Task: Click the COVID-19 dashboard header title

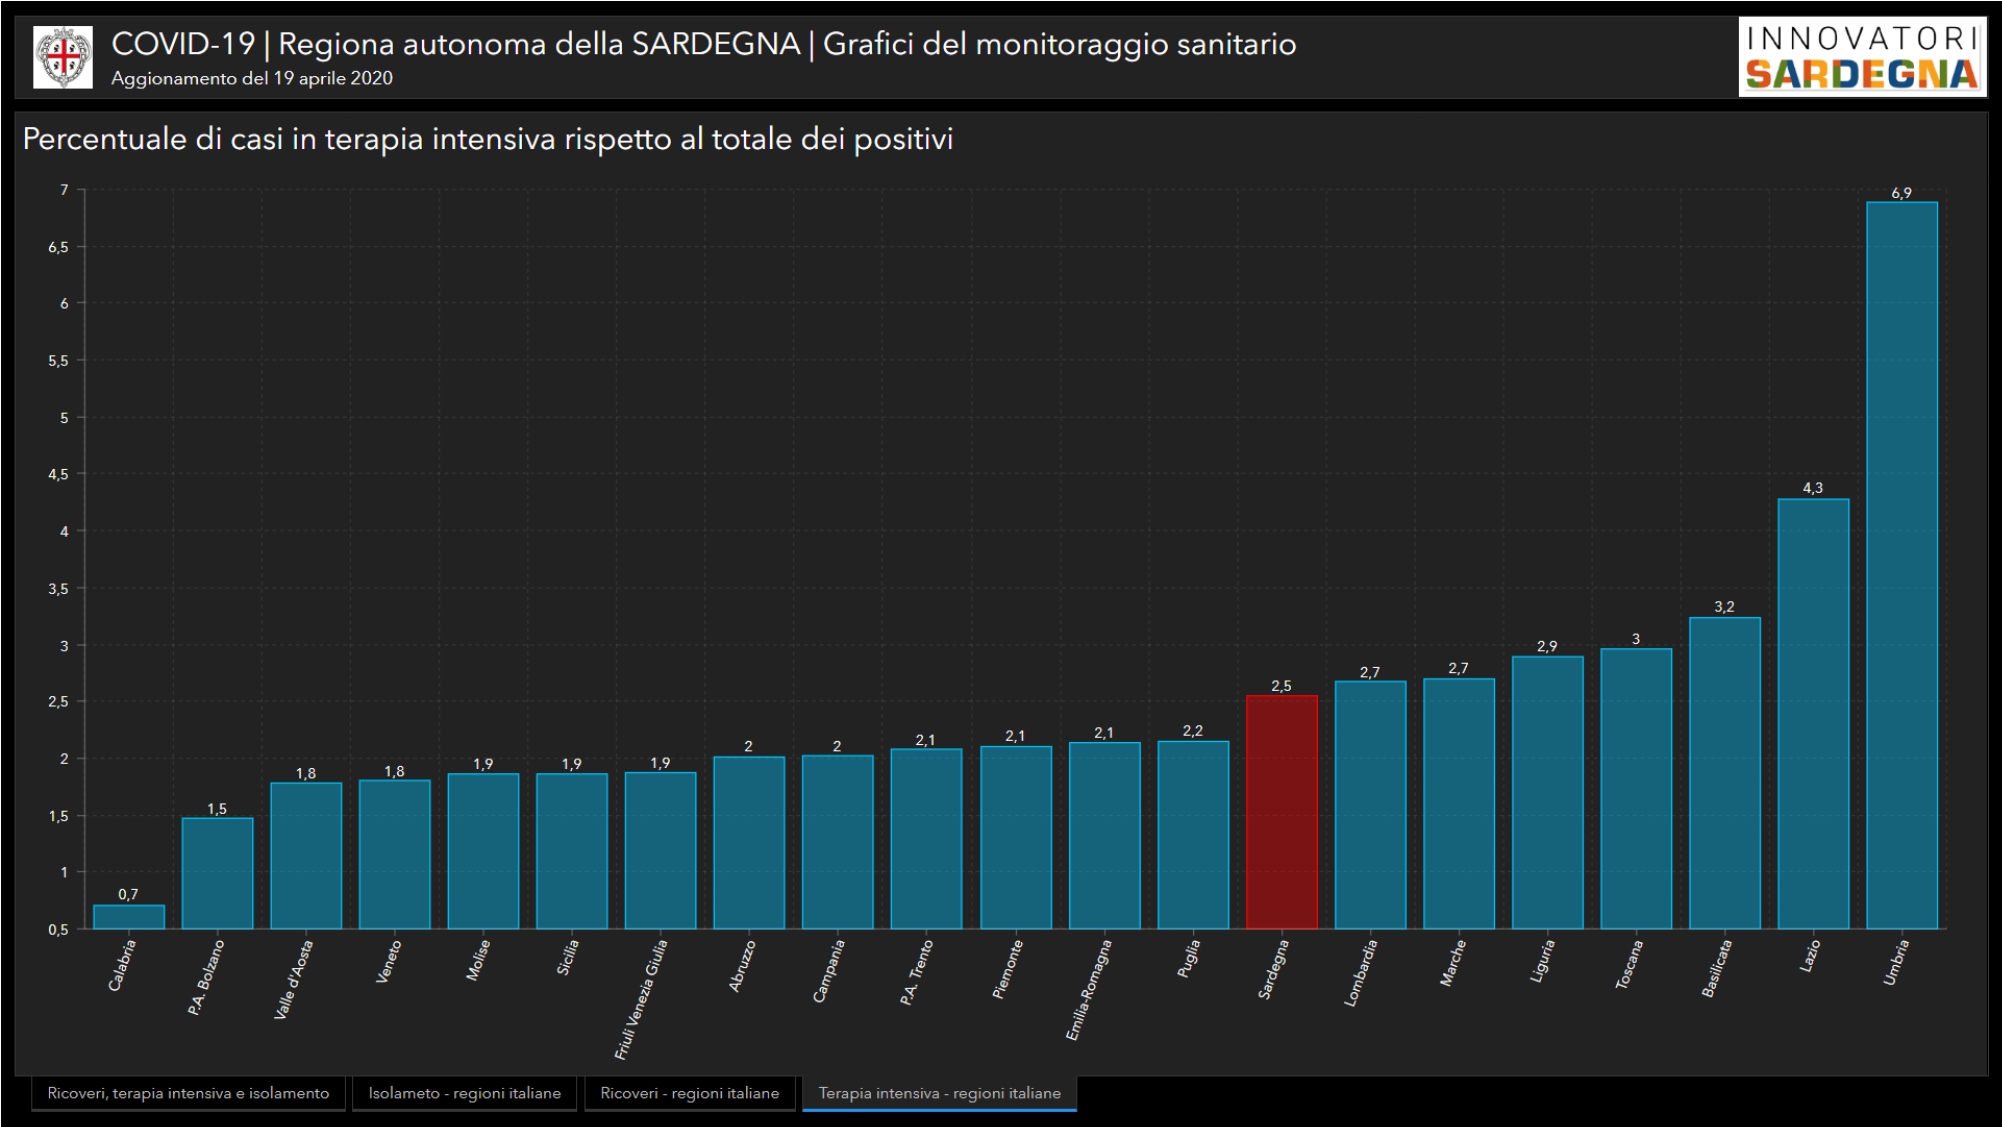Action: point(703,44)
